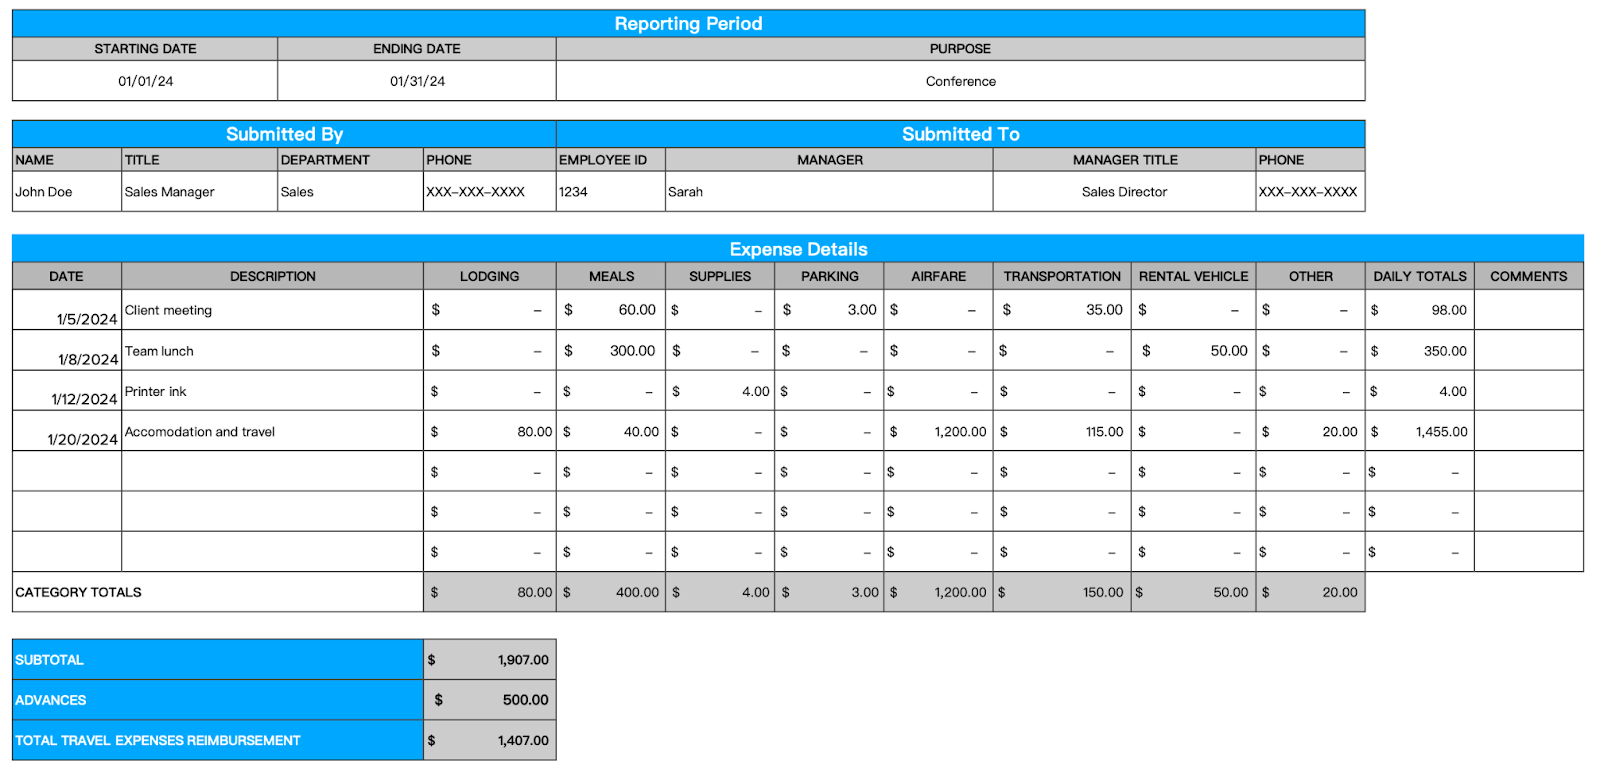
Task: Select the 1,907.00 subtotal value
Action: pos(489,660)
